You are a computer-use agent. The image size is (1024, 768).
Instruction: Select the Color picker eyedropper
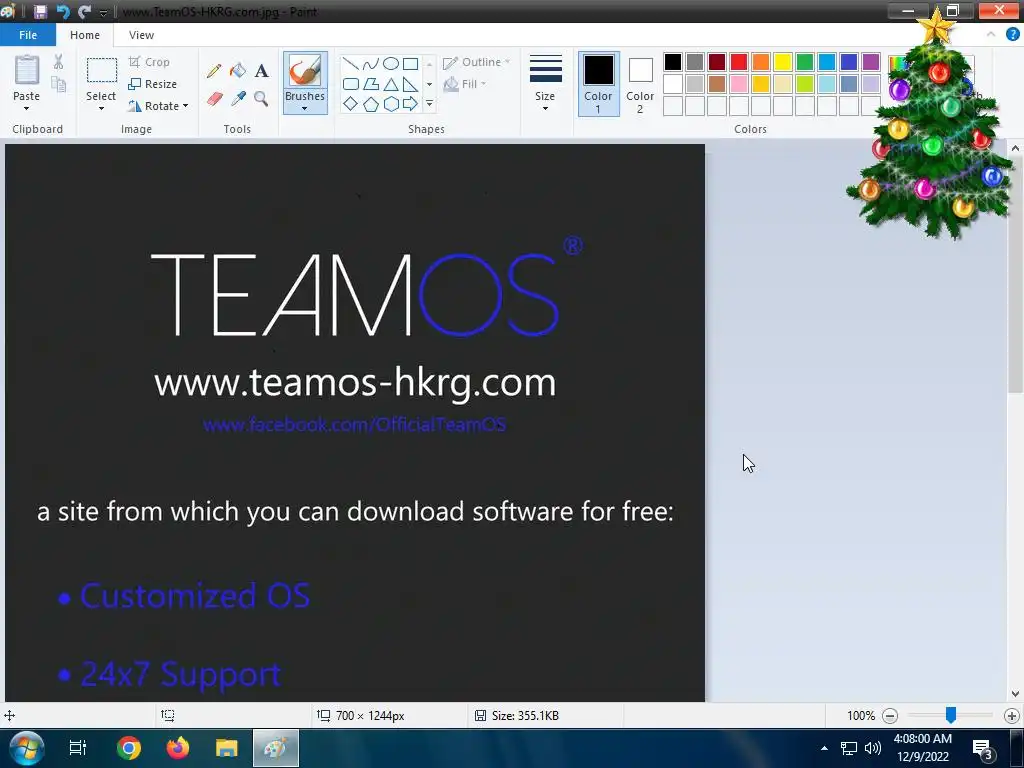tap(238, 99)
